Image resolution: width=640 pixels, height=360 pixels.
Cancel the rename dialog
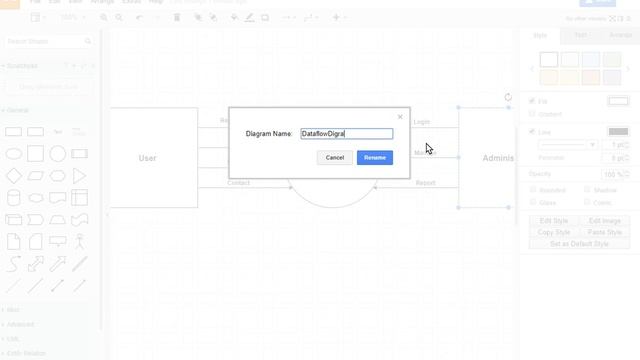335,158
